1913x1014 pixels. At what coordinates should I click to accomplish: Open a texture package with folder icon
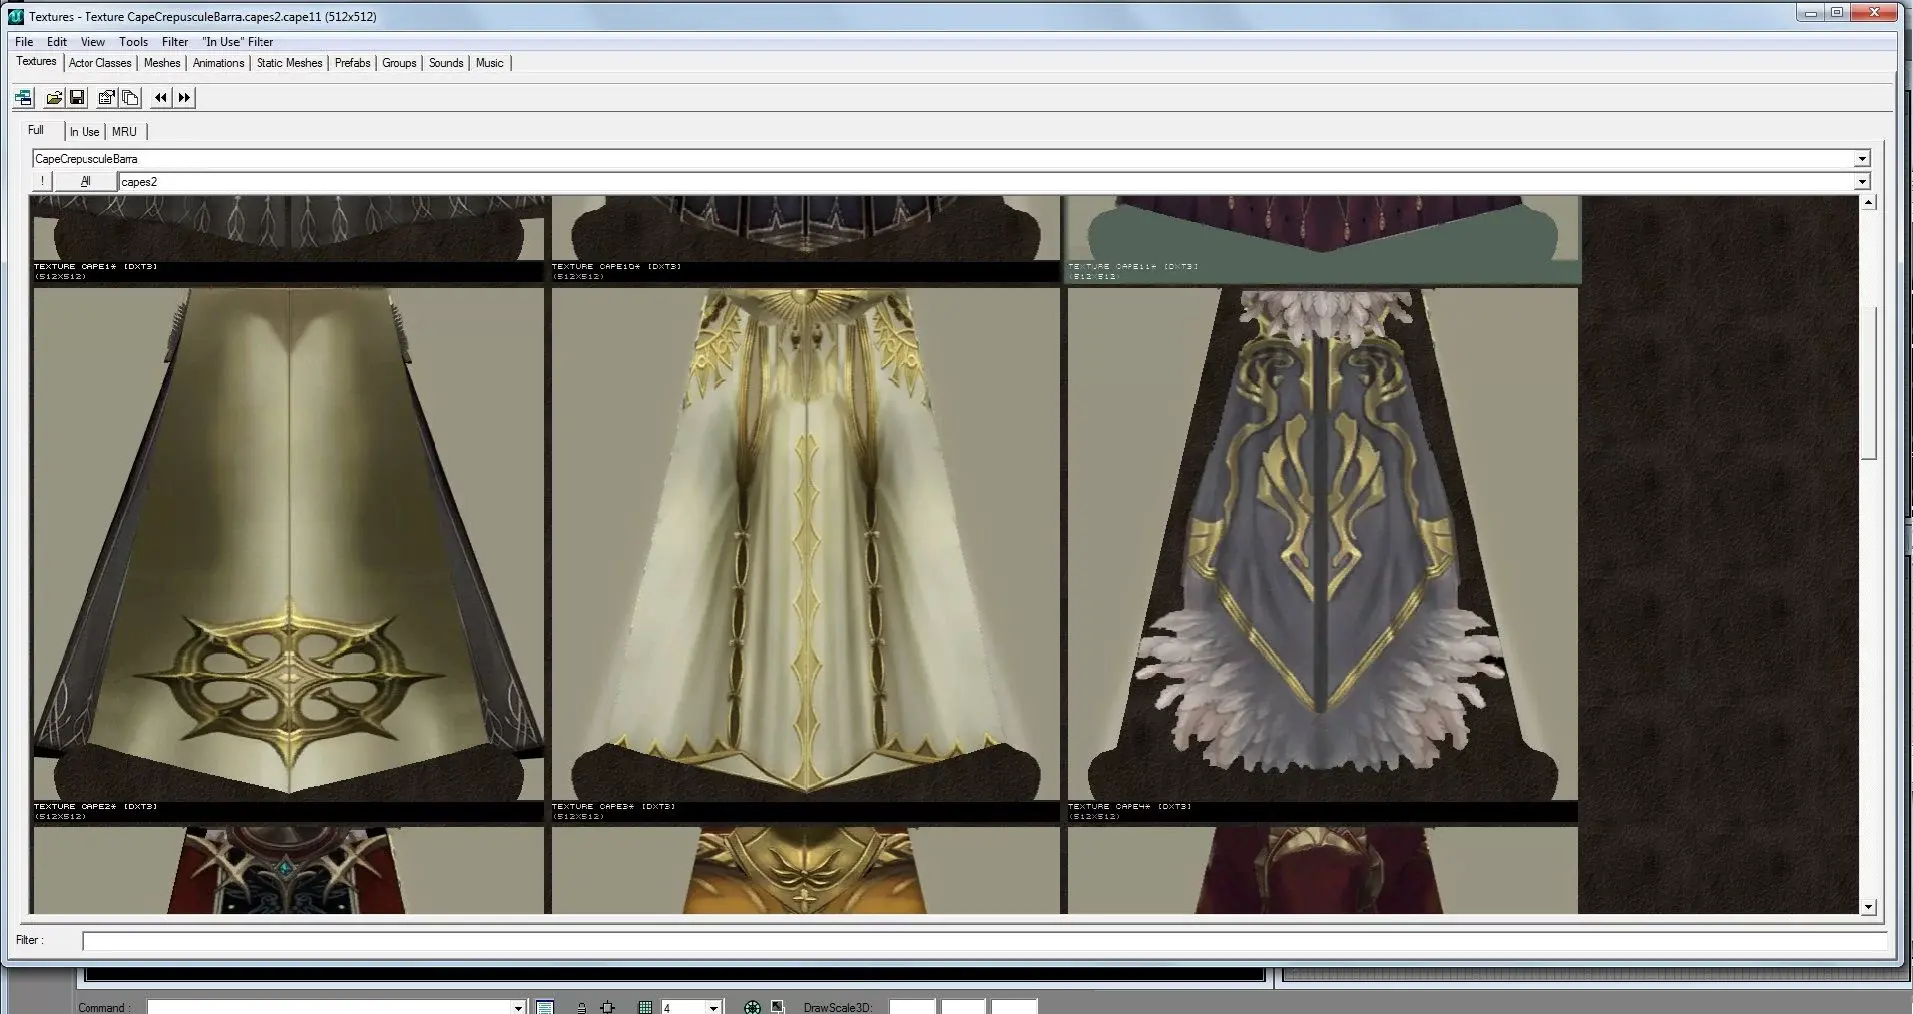point(54,97)
